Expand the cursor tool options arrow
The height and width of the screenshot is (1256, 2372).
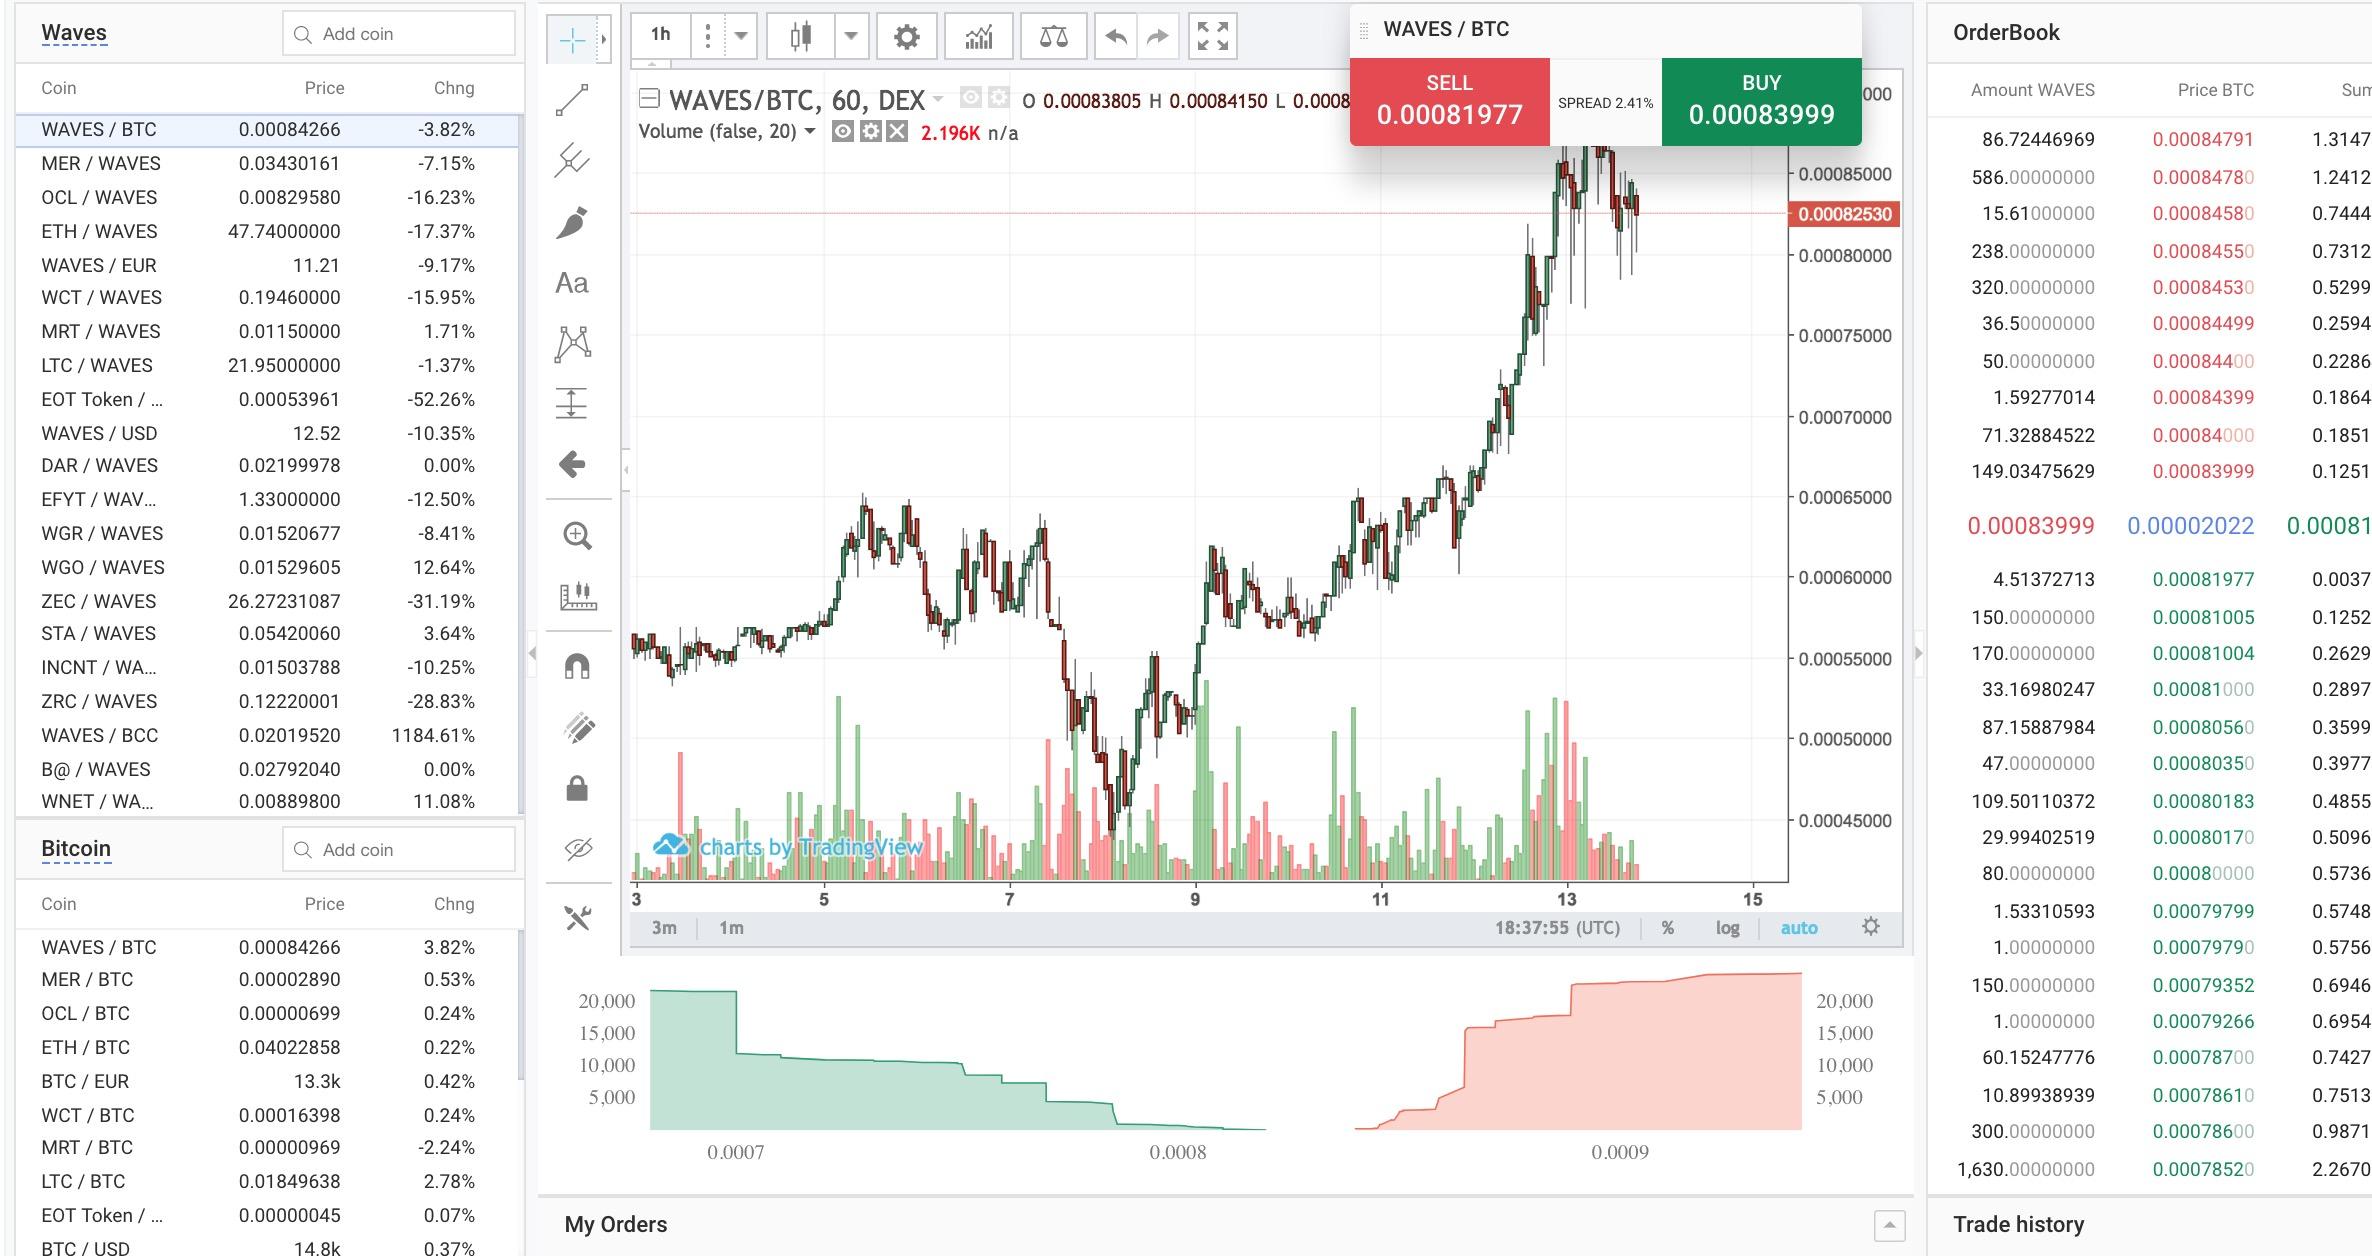(603, 39)
